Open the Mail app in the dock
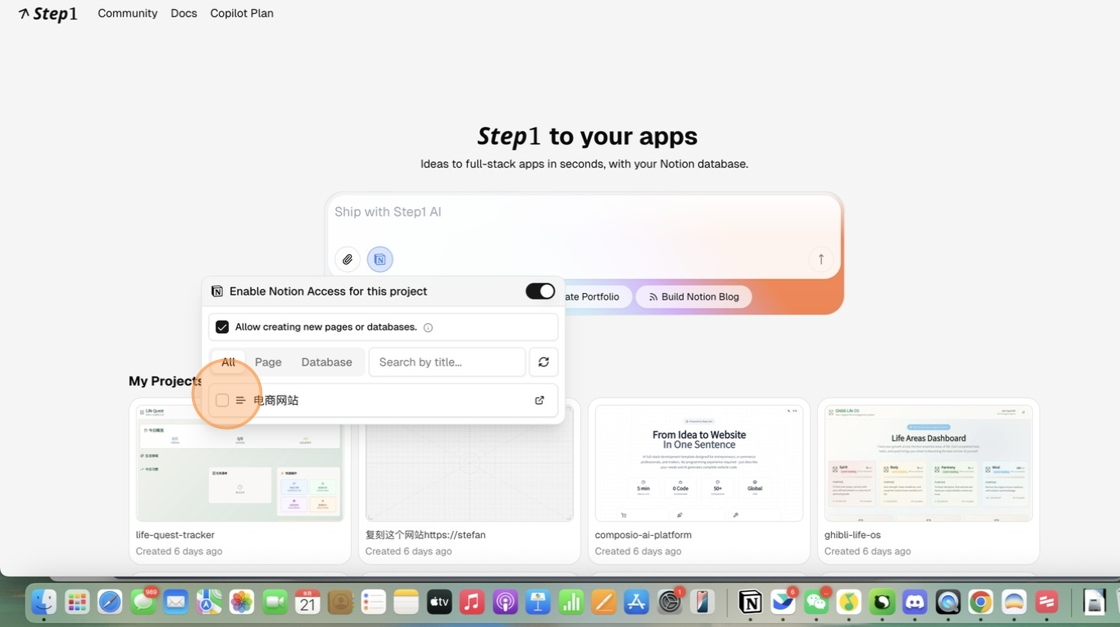 [x=176, y=602]
